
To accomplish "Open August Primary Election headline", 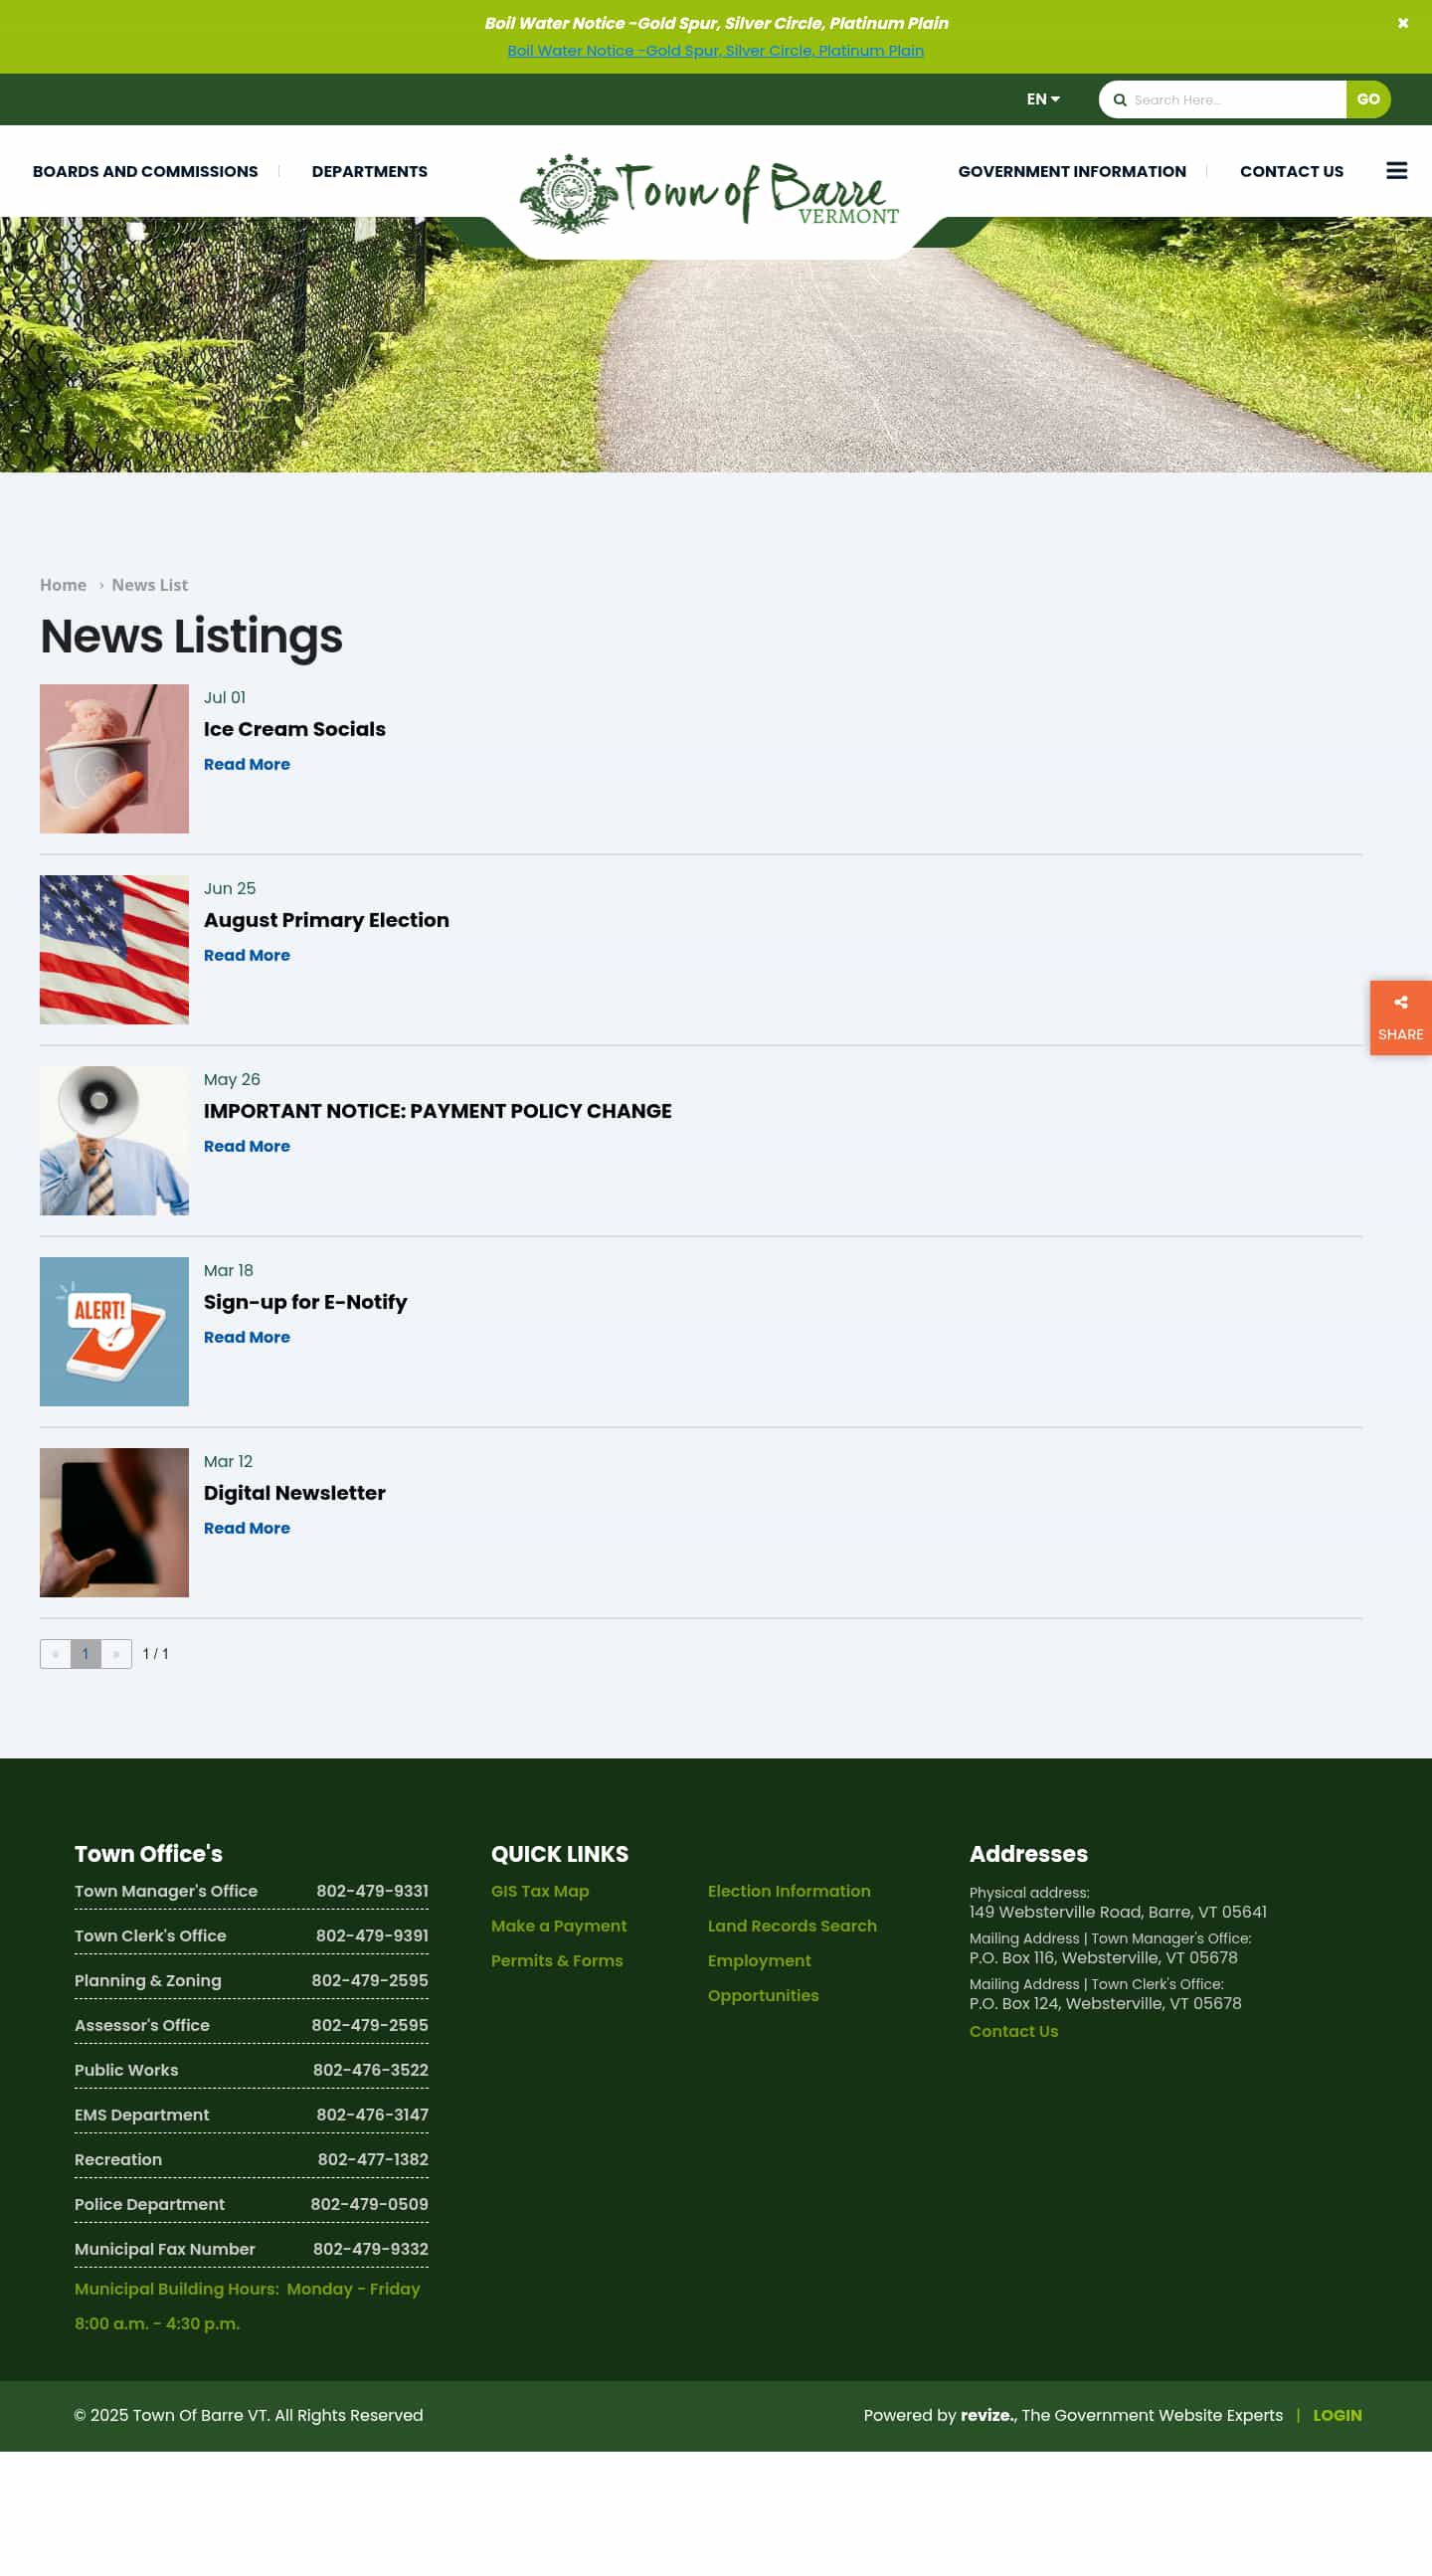I will tap(326, 920).
